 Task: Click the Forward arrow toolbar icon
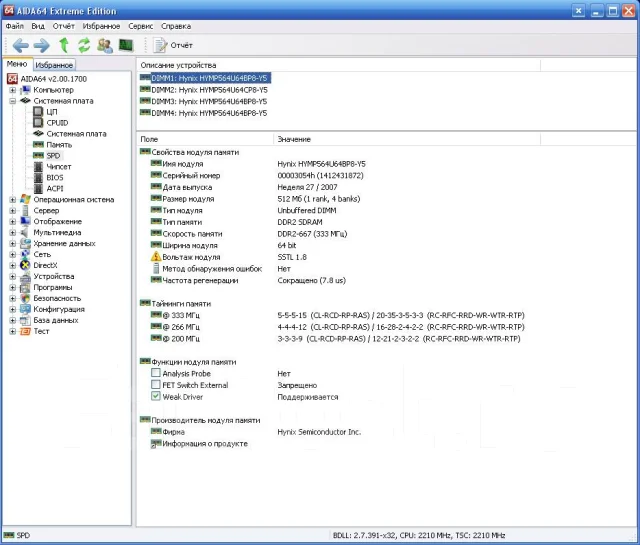42,45
